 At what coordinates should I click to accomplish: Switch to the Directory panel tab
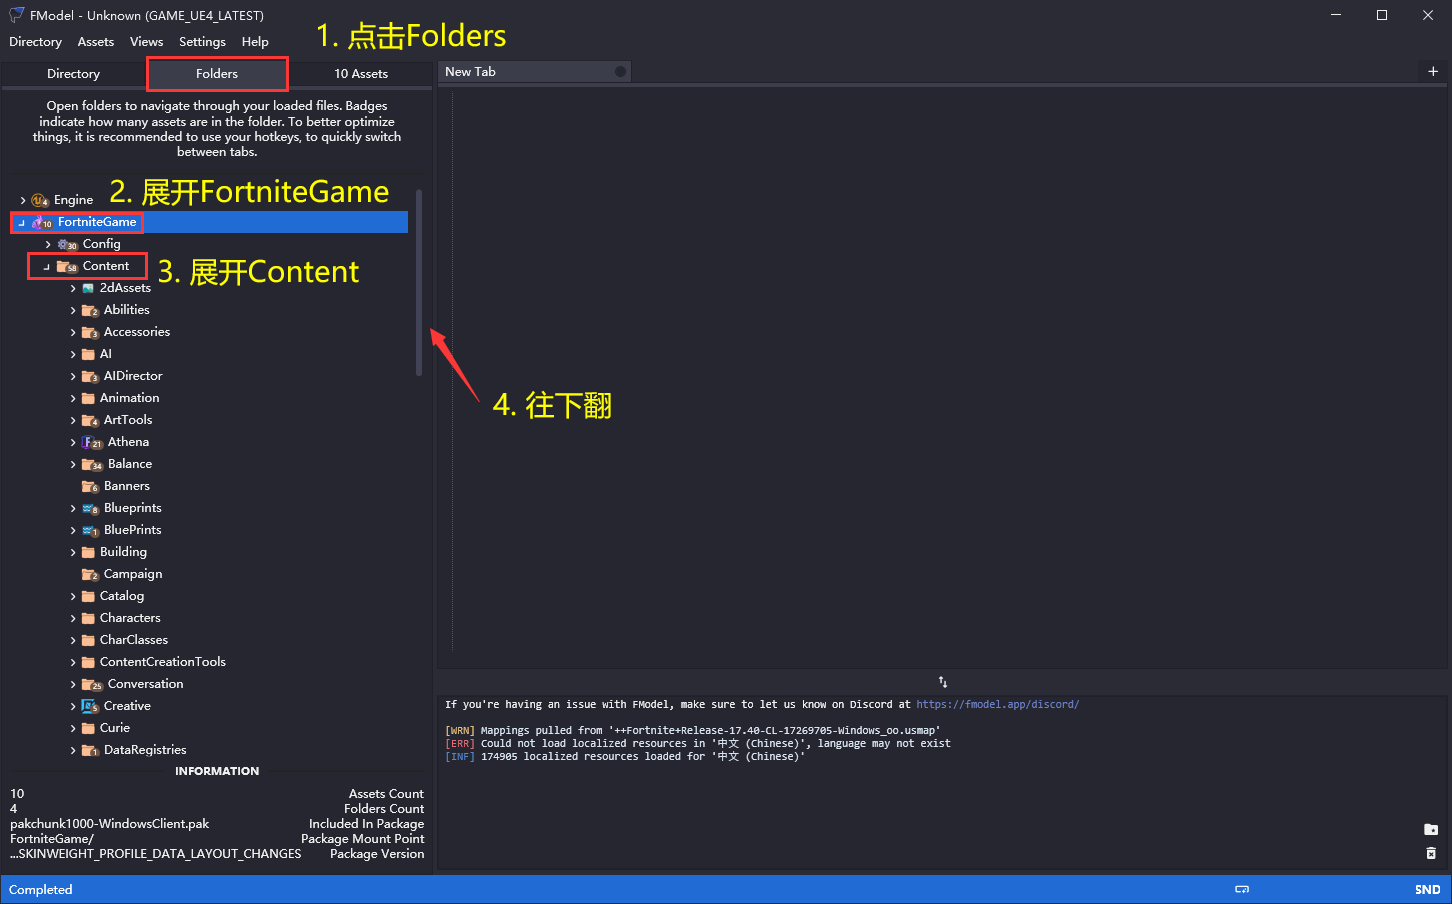(74, 74)
